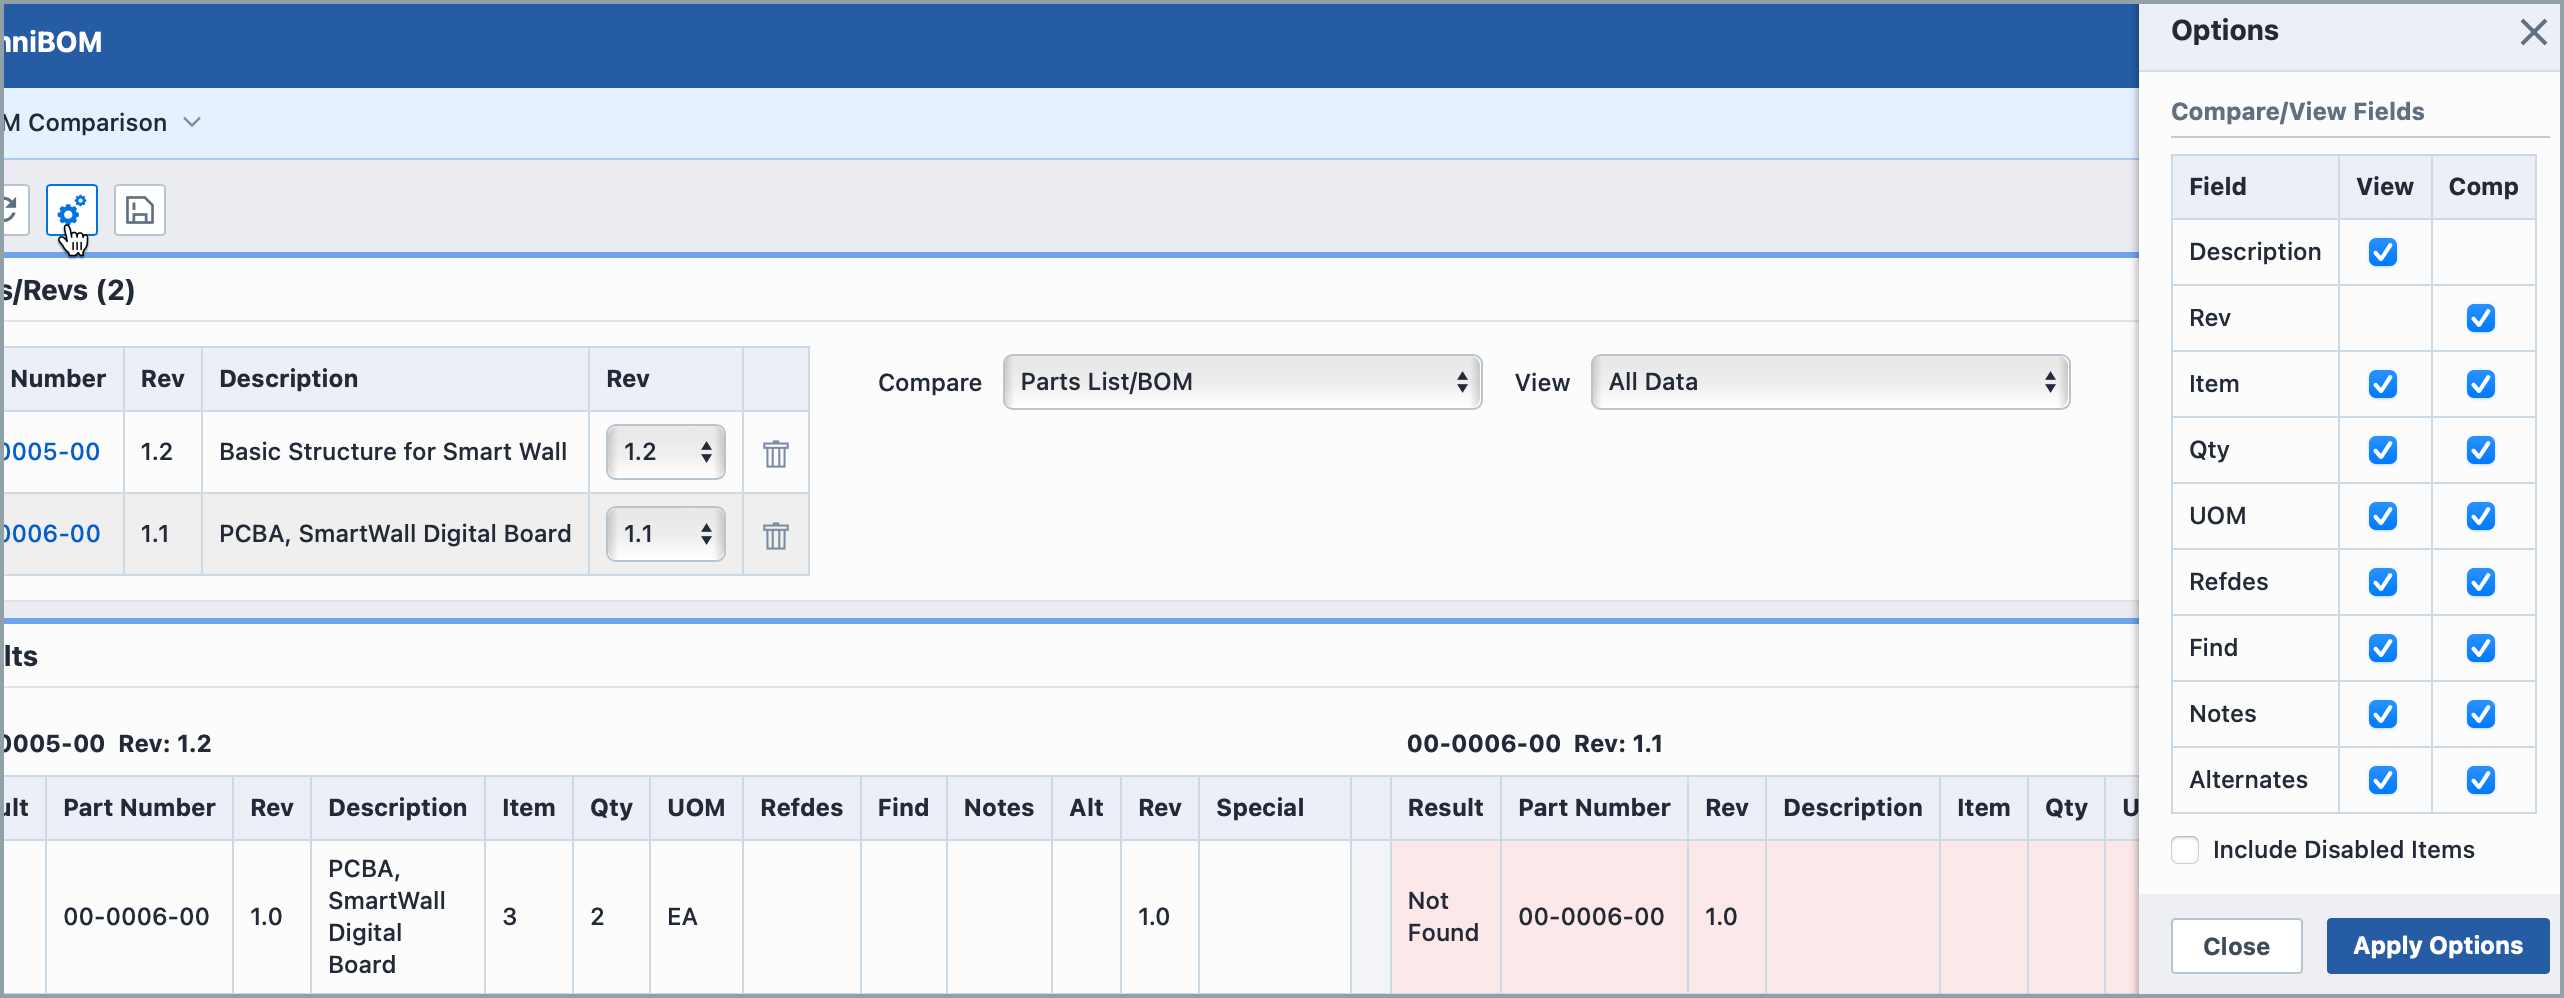This screenshot has width=2564, height=998.
Task: Toggle the Qty View checkbox
Action: [x=2382, y=450]
